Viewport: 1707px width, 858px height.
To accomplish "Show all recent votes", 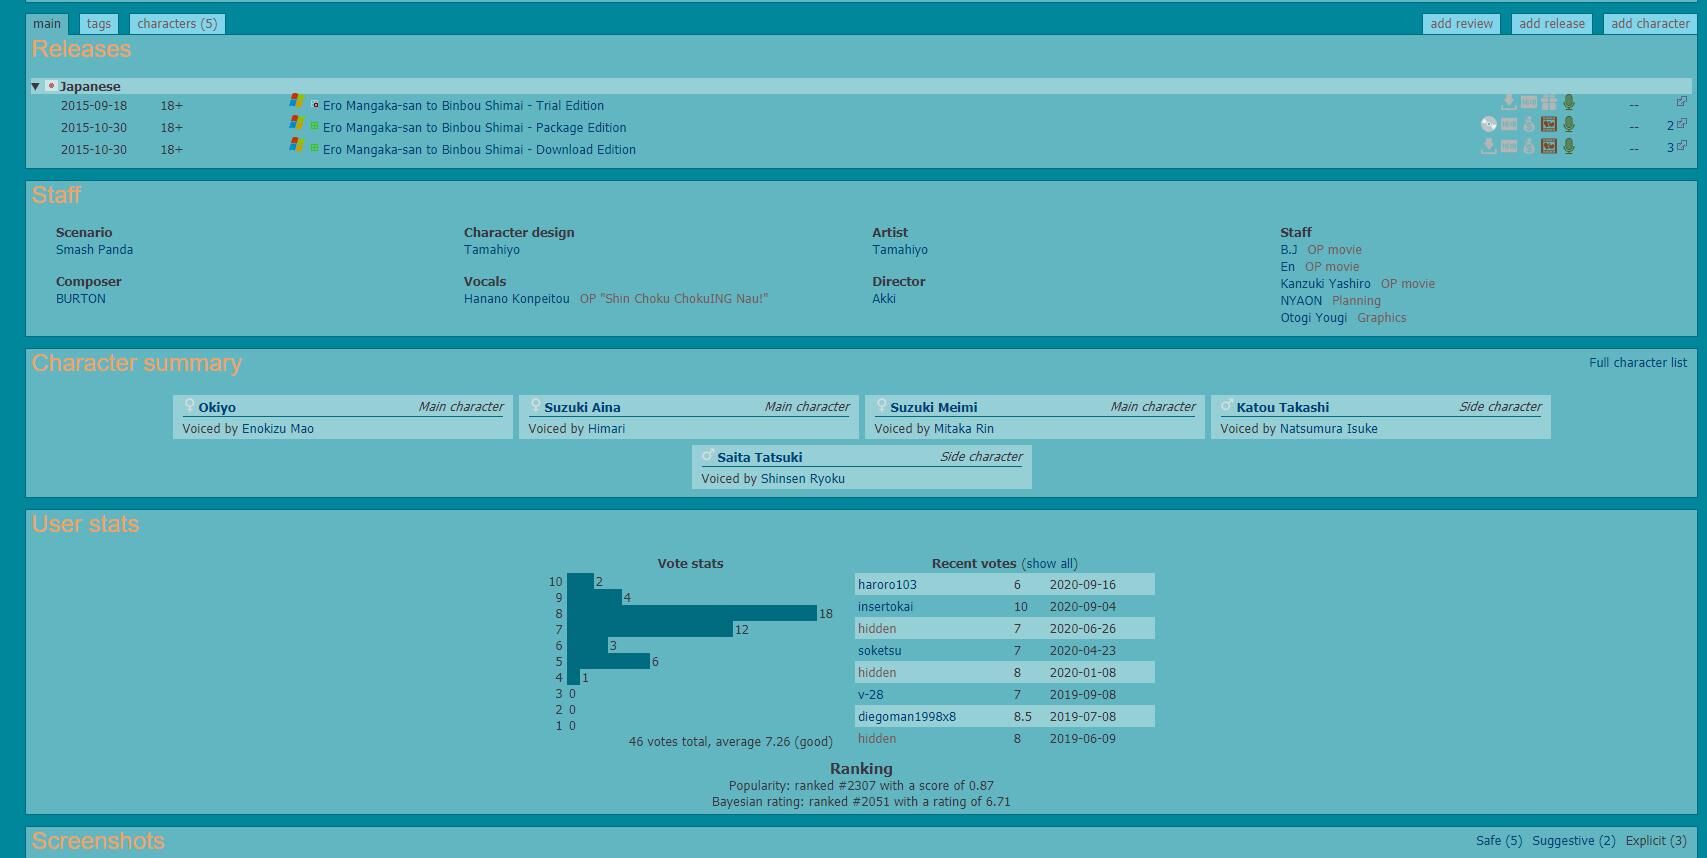I will point(1049,564).
